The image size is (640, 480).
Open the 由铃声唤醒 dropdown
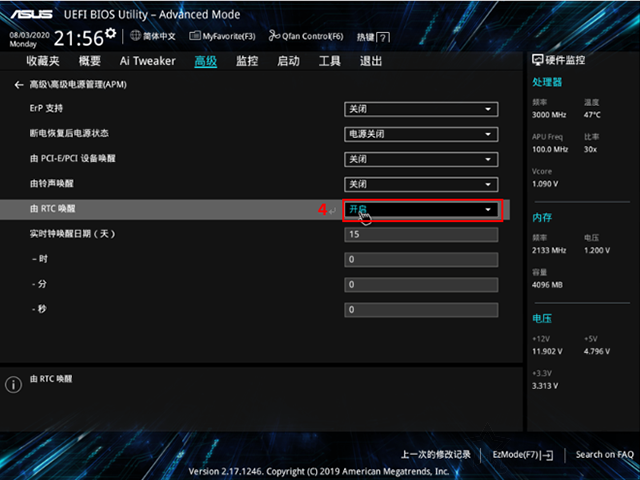(421, 184)
